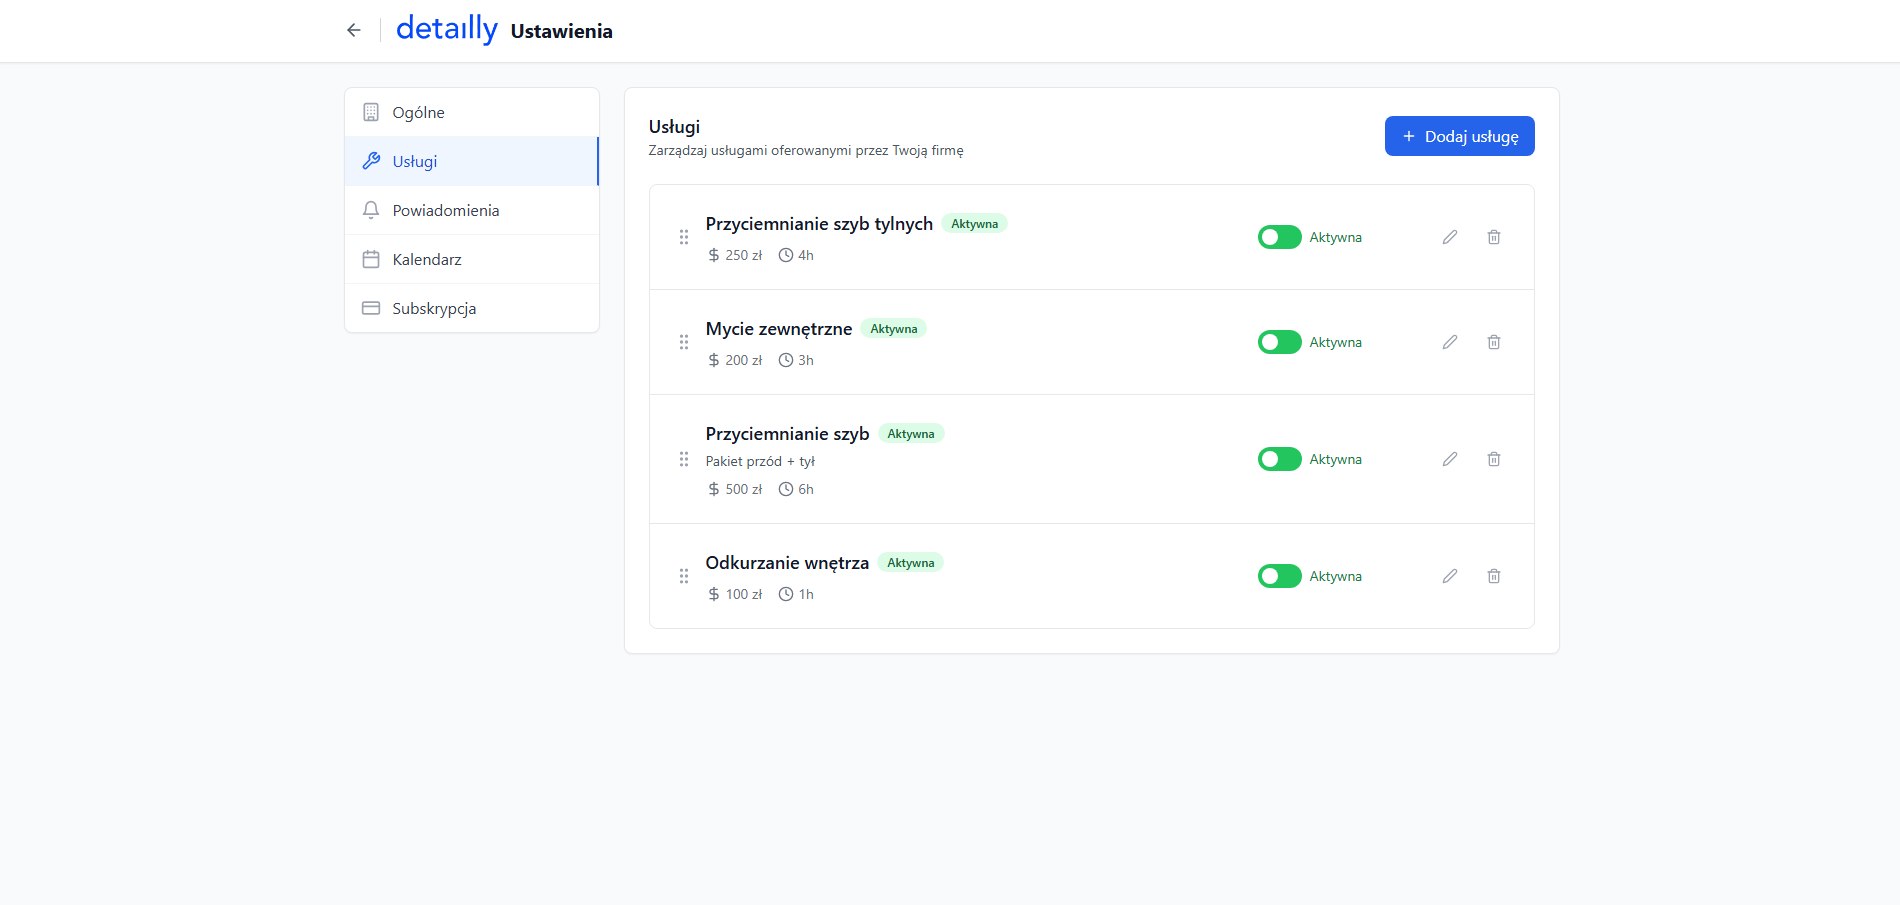Click the back arrow in the header
Image resolution: width=1900 pixels, height=905 pixels.
tap(353, 30)
